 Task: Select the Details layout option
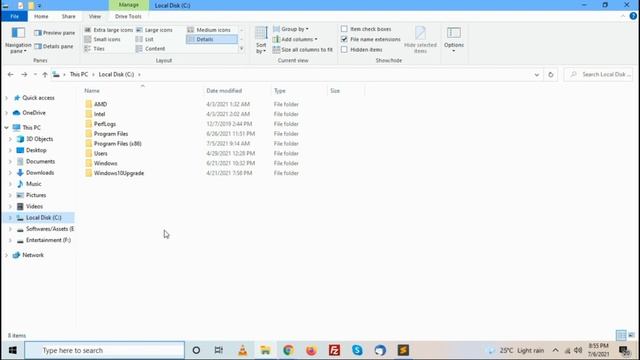(211, 39)
